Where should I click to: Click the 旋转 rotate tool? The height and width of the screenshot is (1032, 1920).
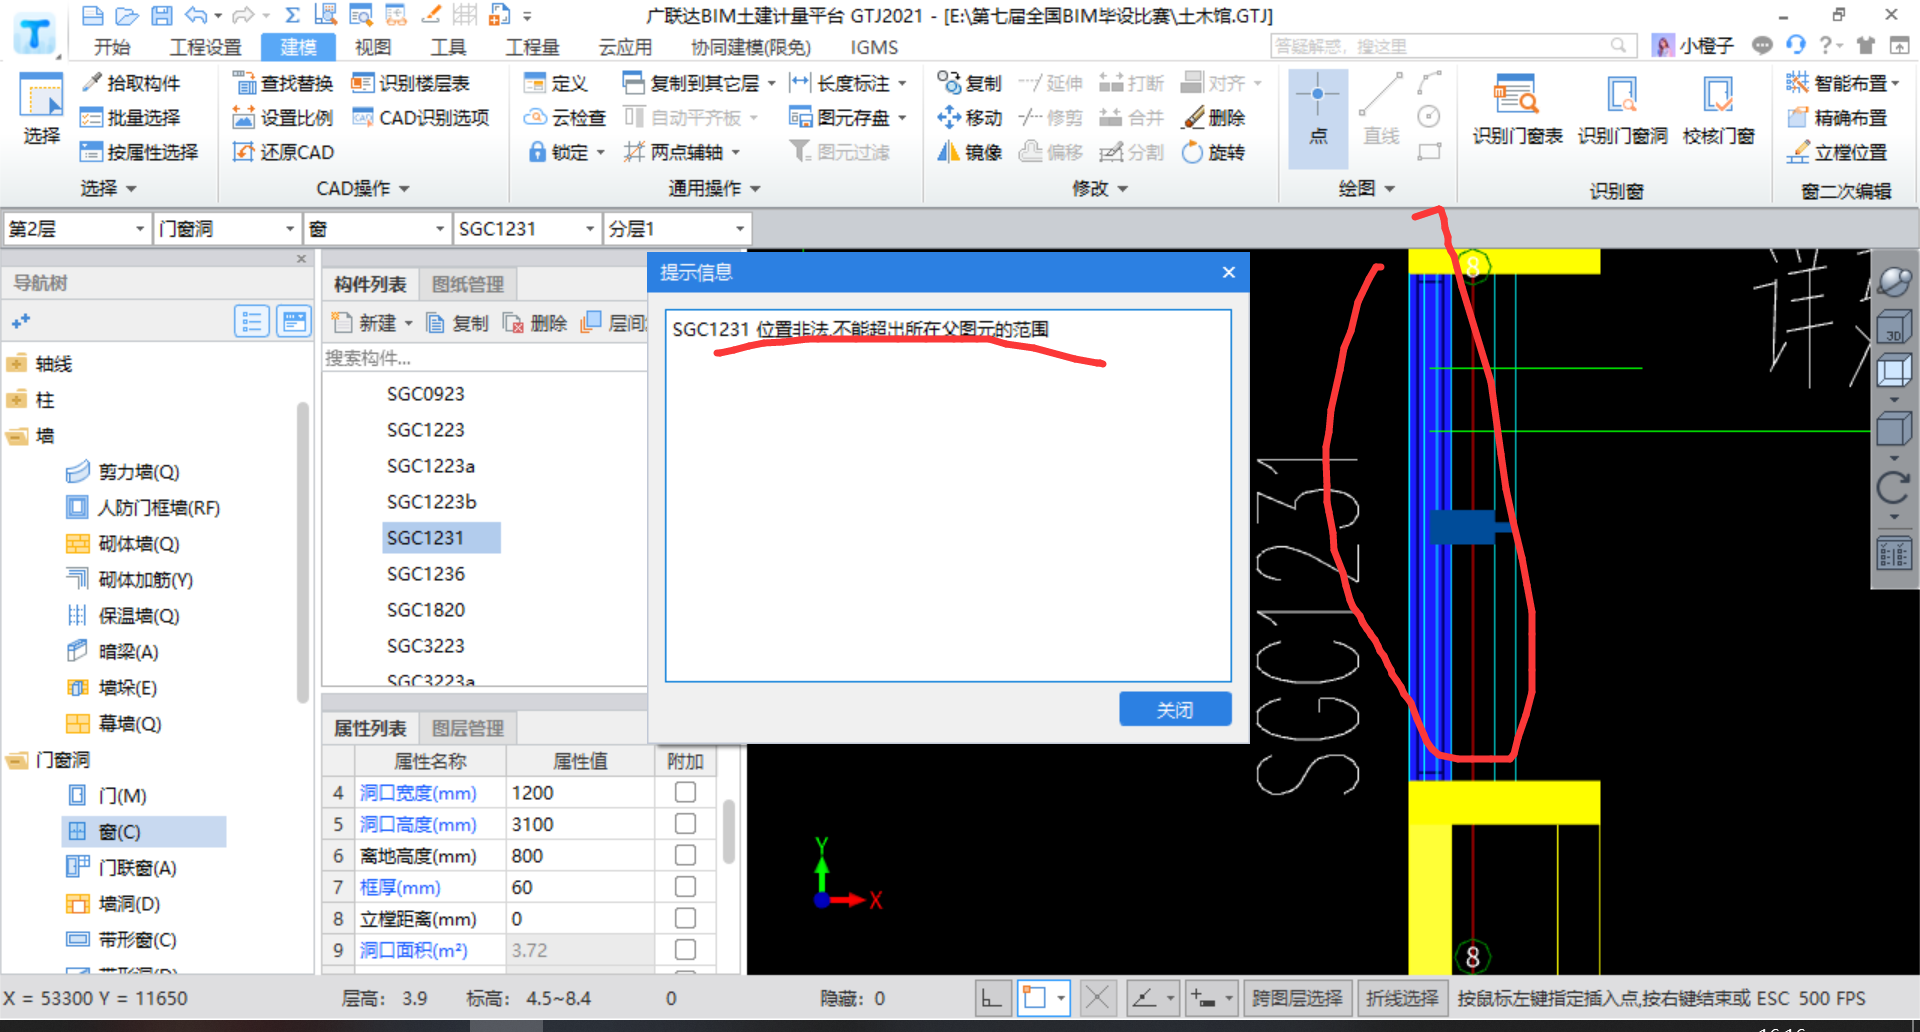coord(1213,152)
